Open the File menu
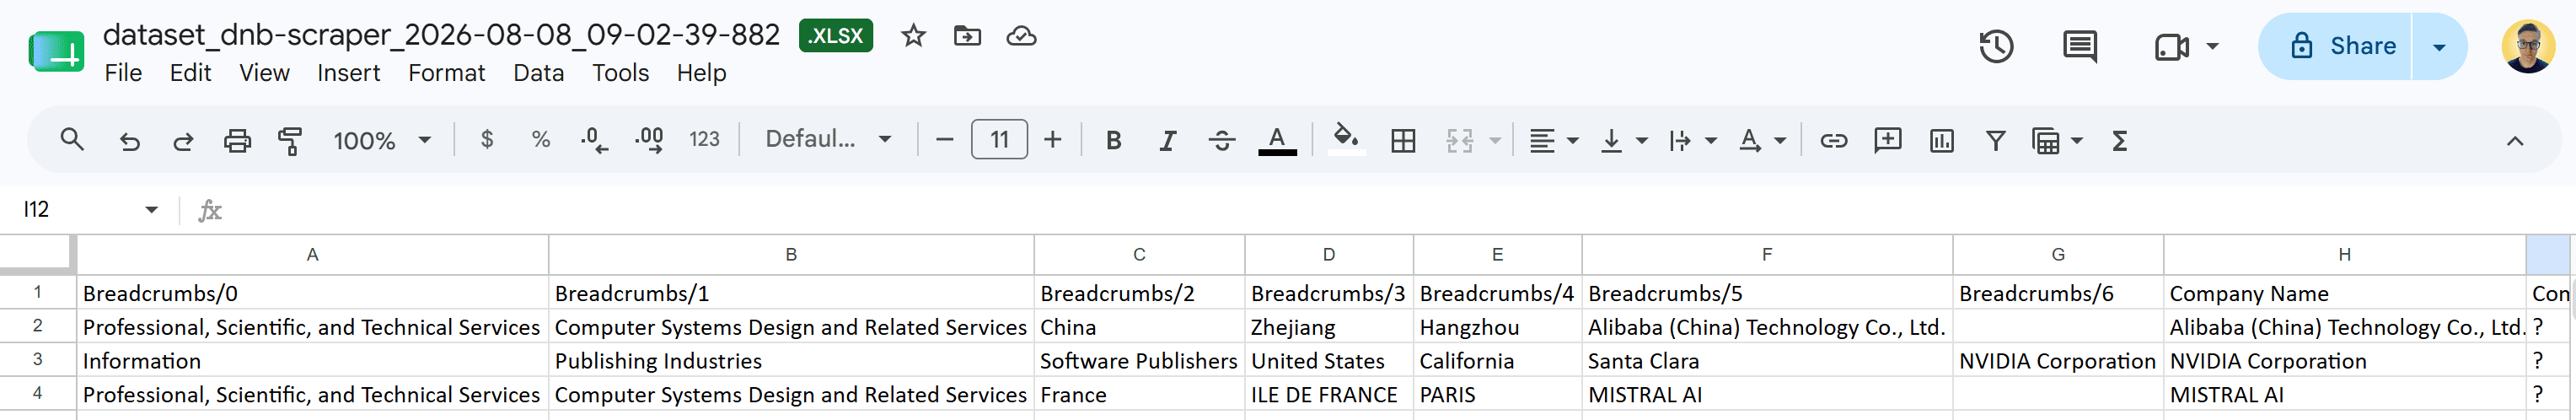The height and width of the screenshot is (420, 2576). [123, 73]
